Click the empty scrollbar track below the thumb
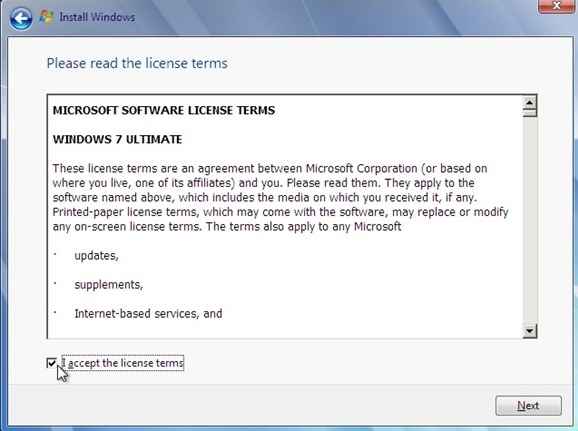This screenshot has height=431, width=578. coord(530,220)
